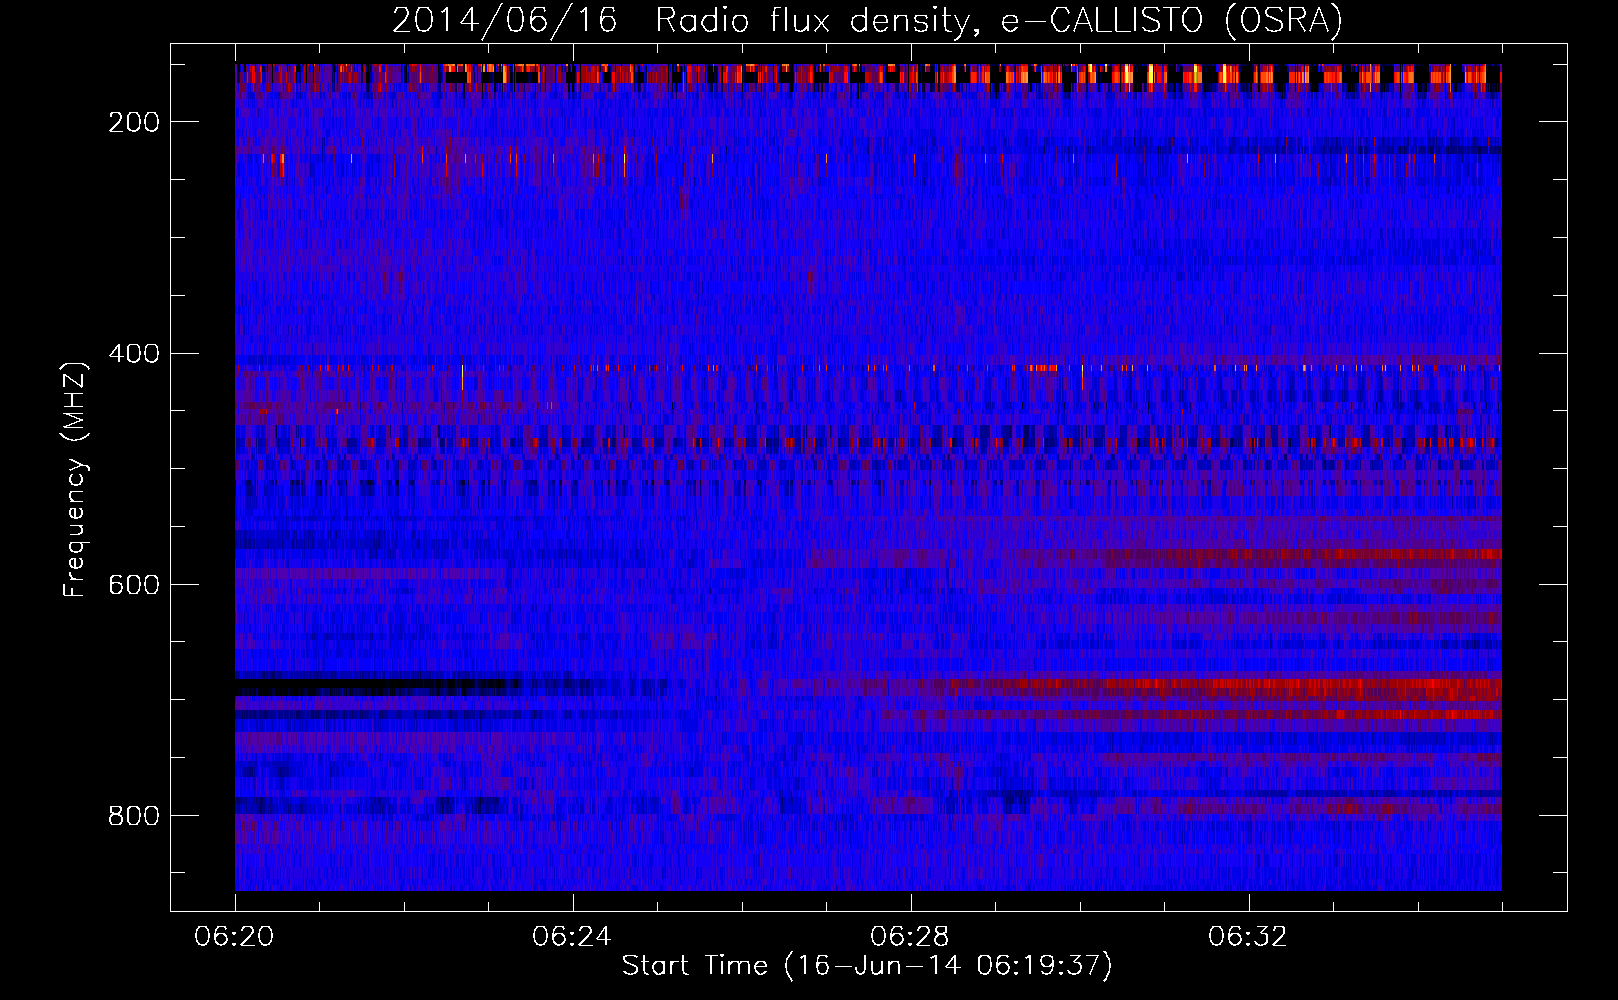Click the 06:32 time tick label
Viewport: 1618px width, 1000px height.
tap(1248, 937)
